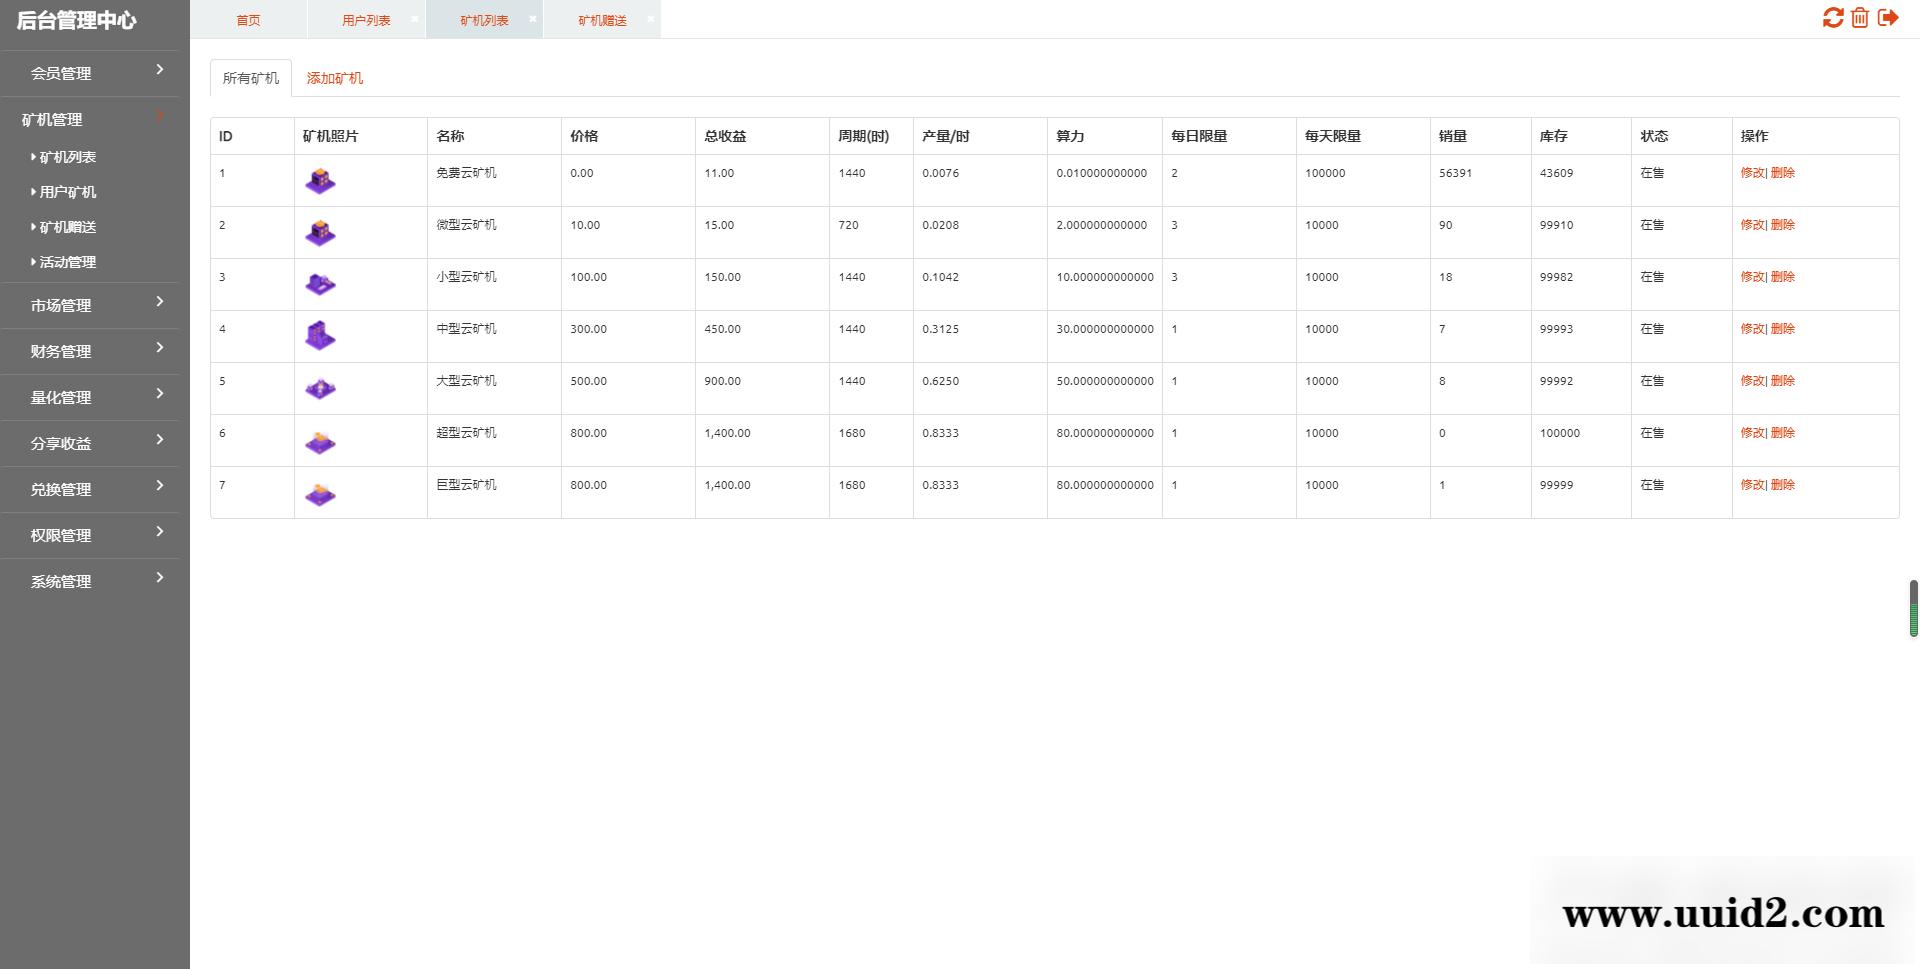
Task: Click 删除 for 巨型云矿机 row
Action: (x=1783, y=485)
